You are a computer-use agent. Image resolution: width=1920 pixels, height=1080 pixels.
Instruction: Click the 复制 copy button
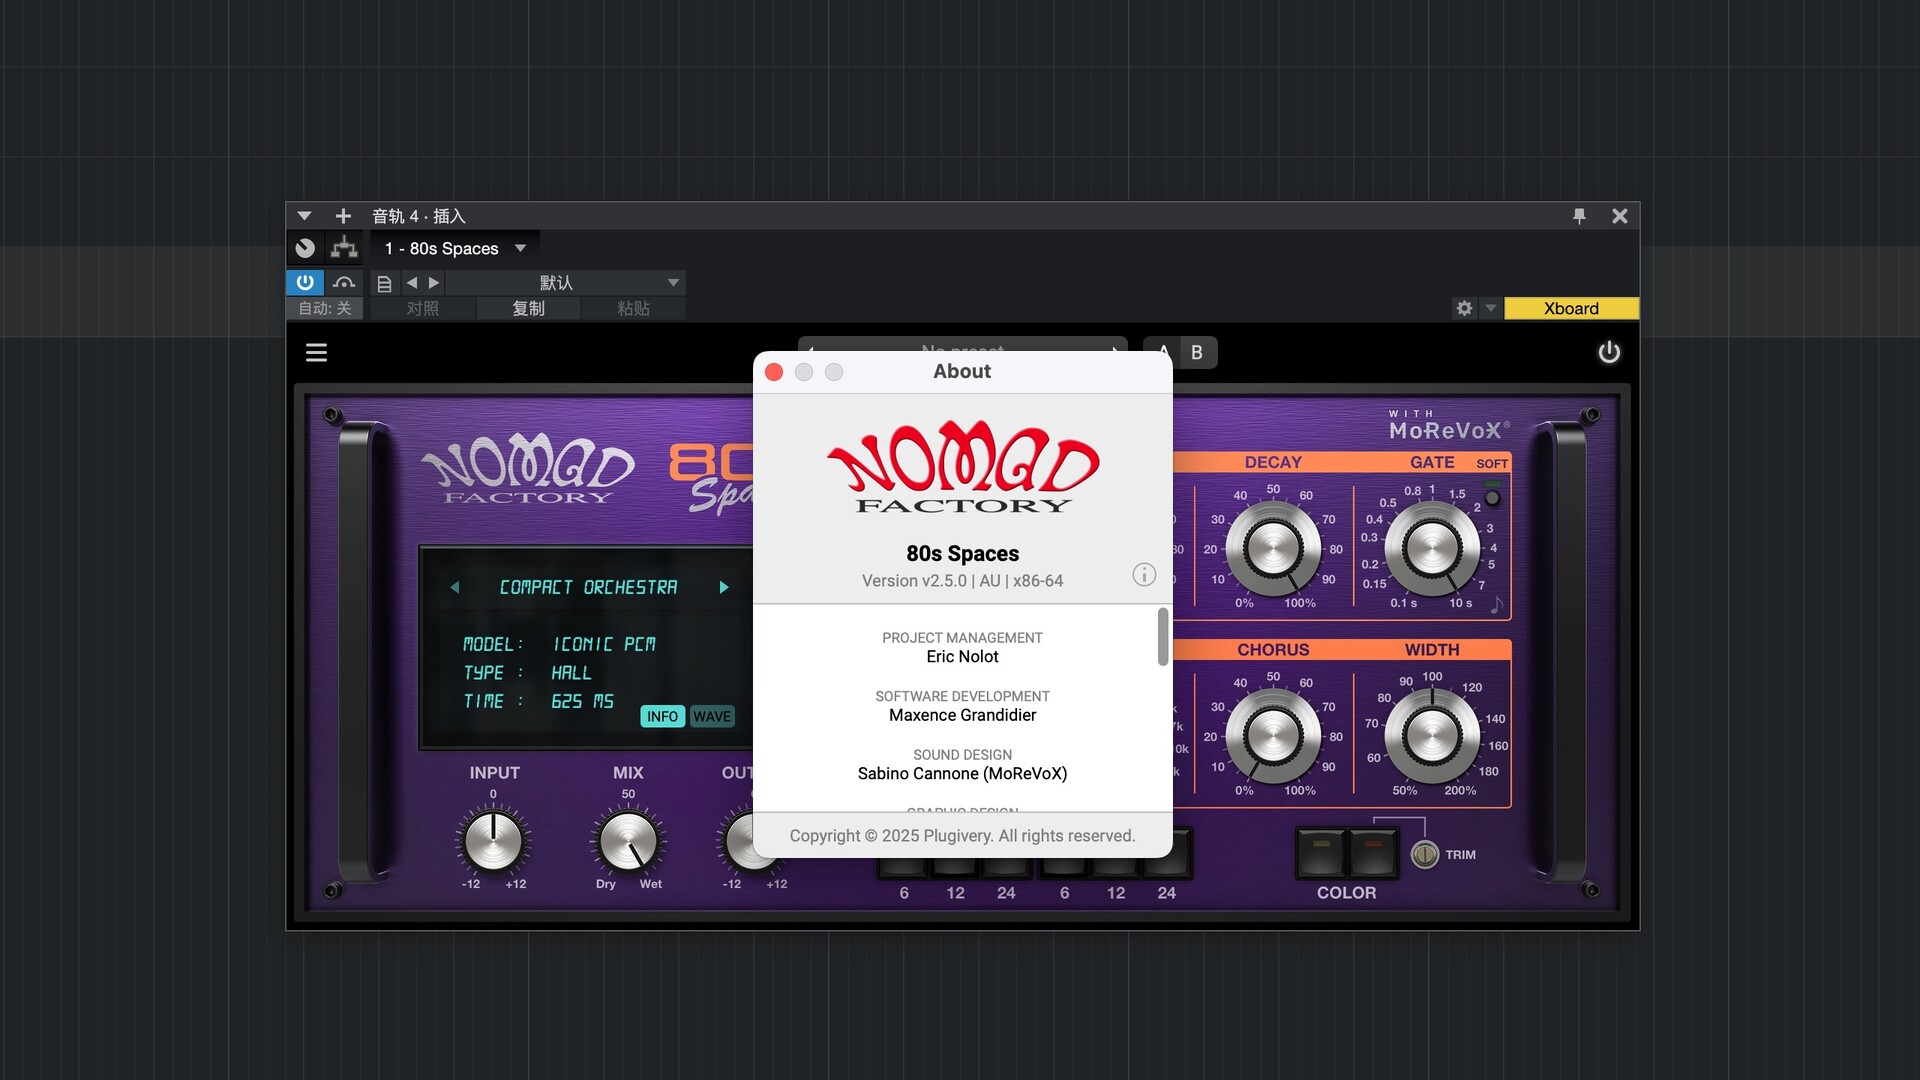coord(528,308)
